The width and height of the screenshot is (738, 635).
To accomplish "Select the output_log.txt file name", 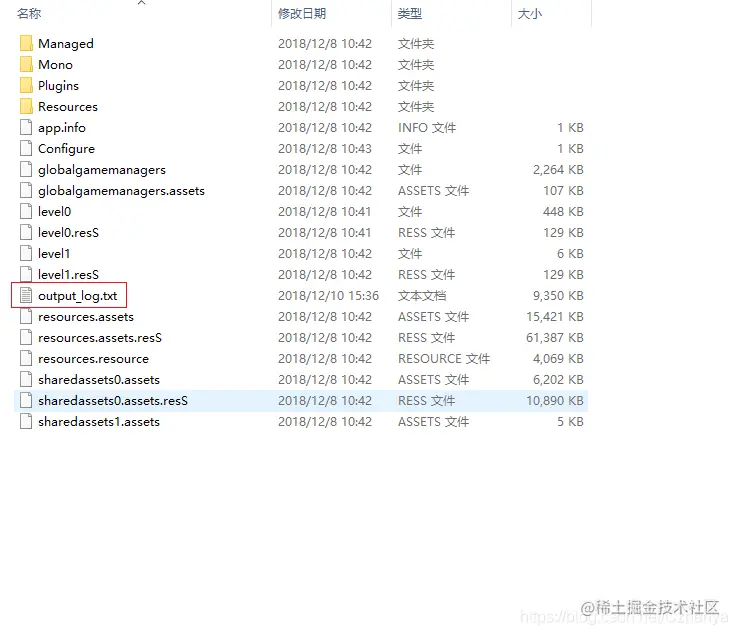I will tap(78, 296).
